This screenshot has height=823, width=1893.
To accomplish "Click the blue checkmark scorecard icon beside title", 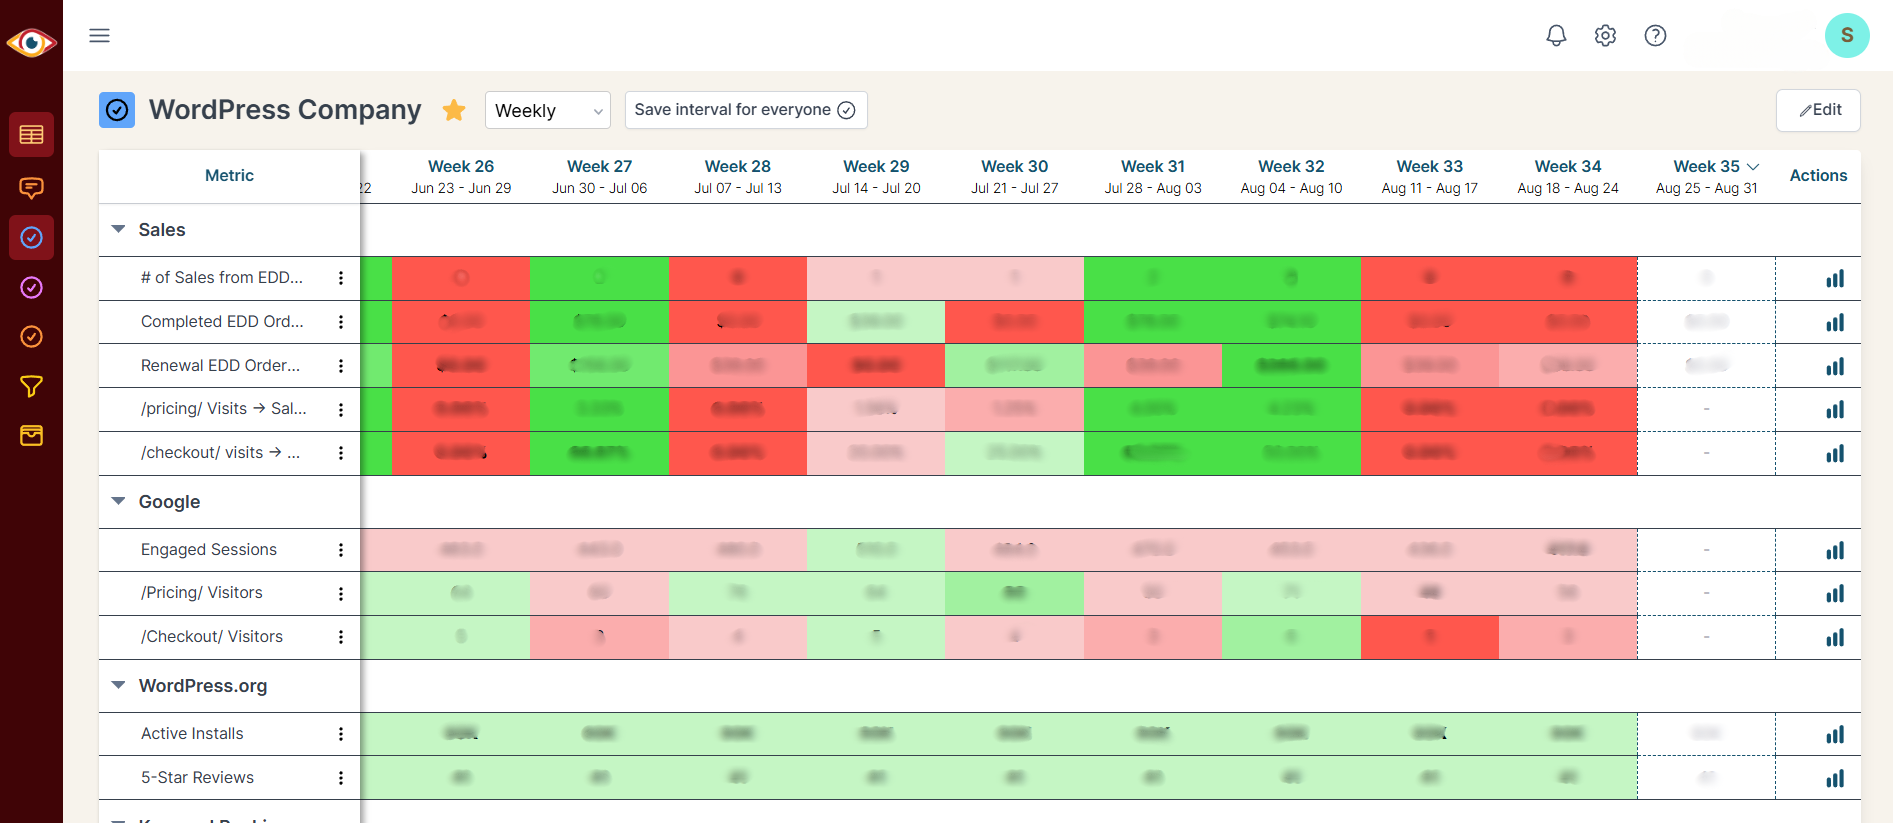I will (117, 110).
